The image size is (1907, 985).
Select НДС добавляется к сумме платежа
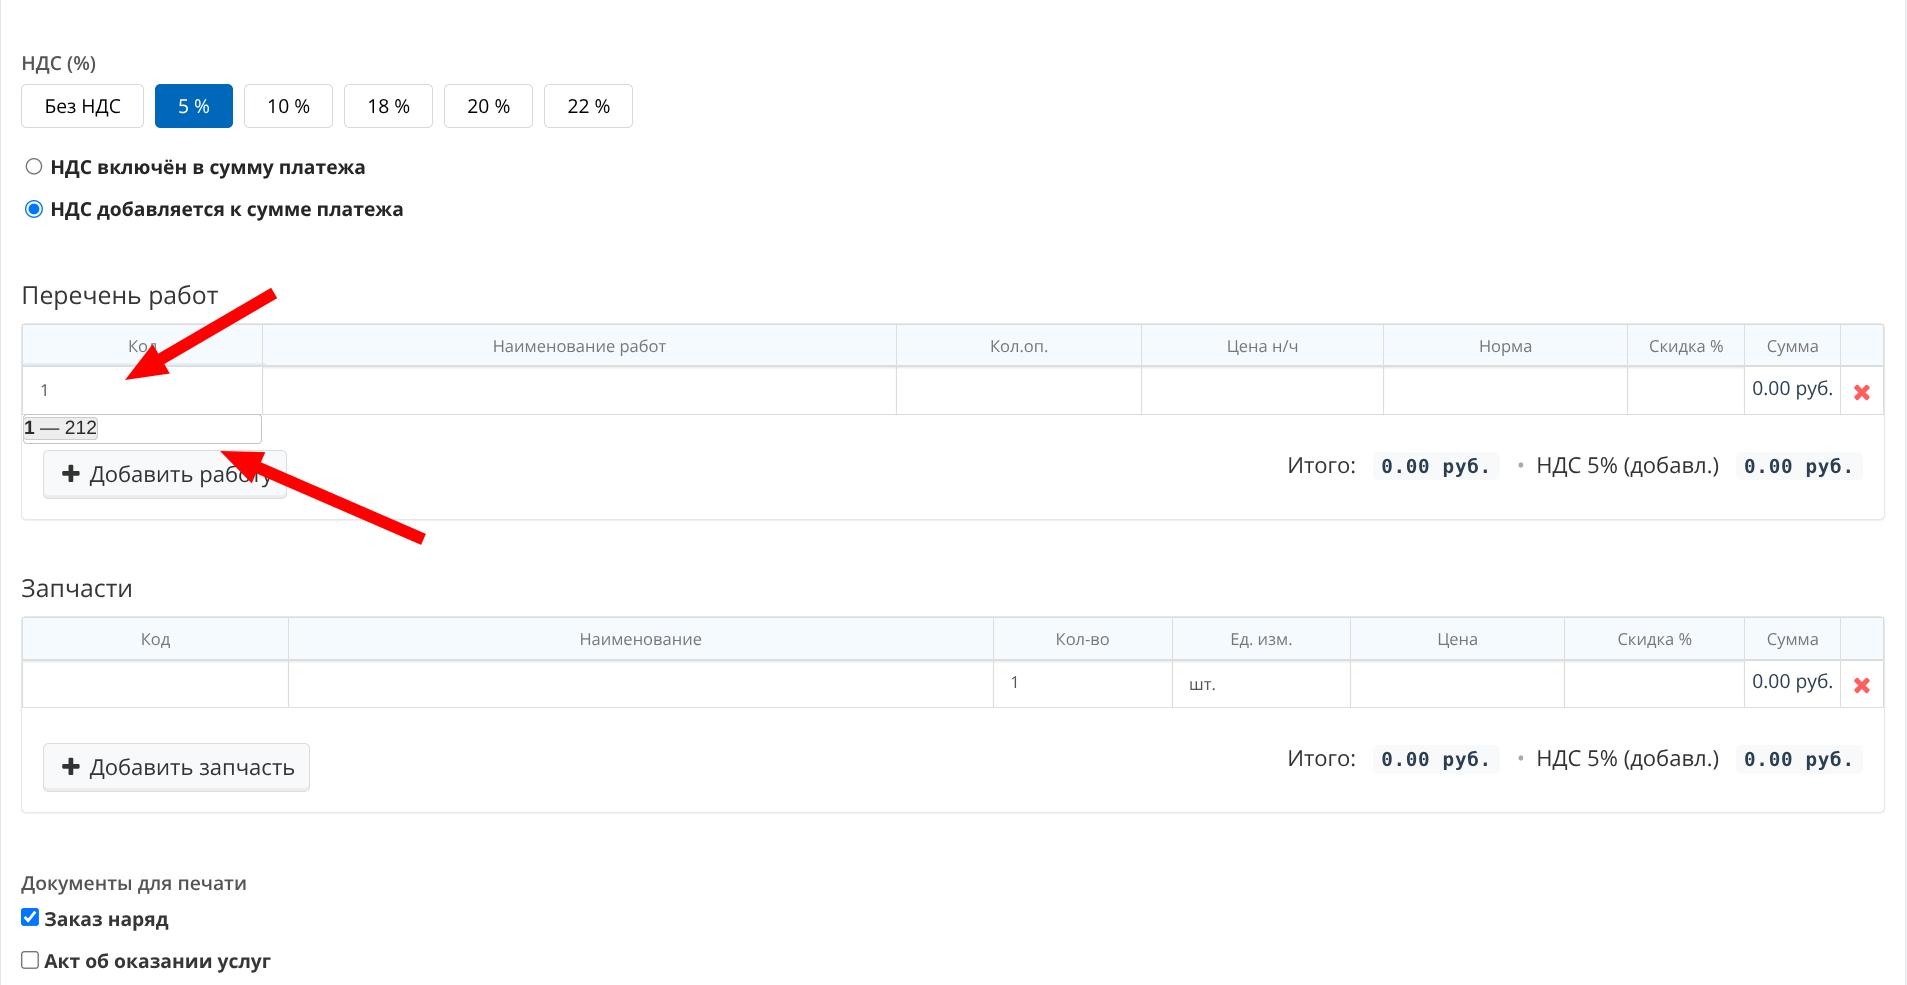click(x=34, y=209)
